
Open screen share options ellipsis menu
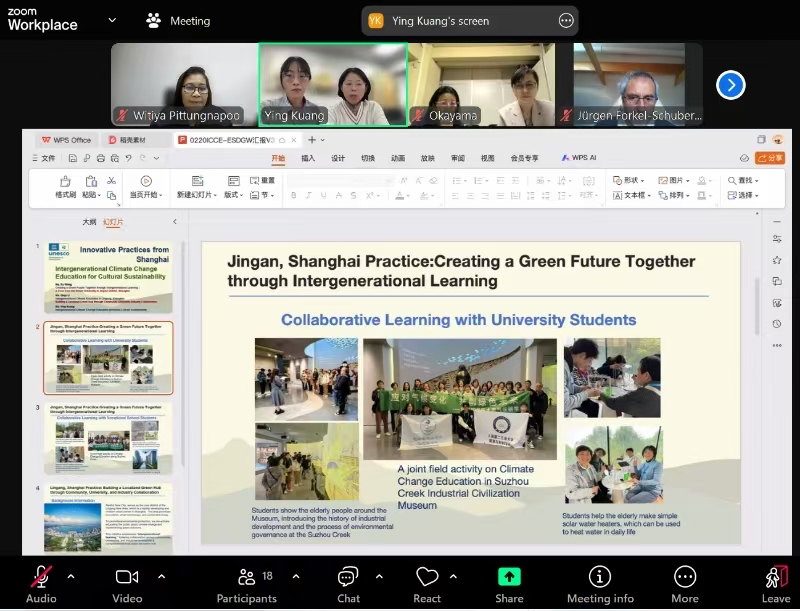click(566, 20)
